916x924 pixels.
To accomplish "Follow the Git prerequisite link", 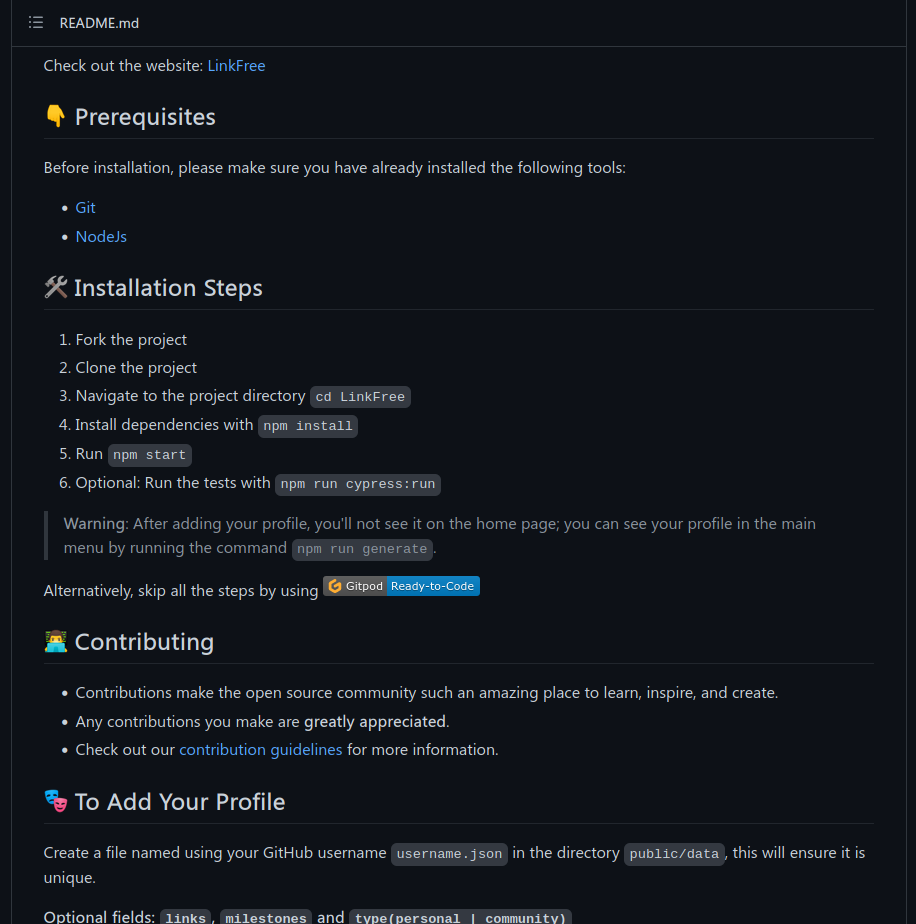I will (x=85, y=207).
